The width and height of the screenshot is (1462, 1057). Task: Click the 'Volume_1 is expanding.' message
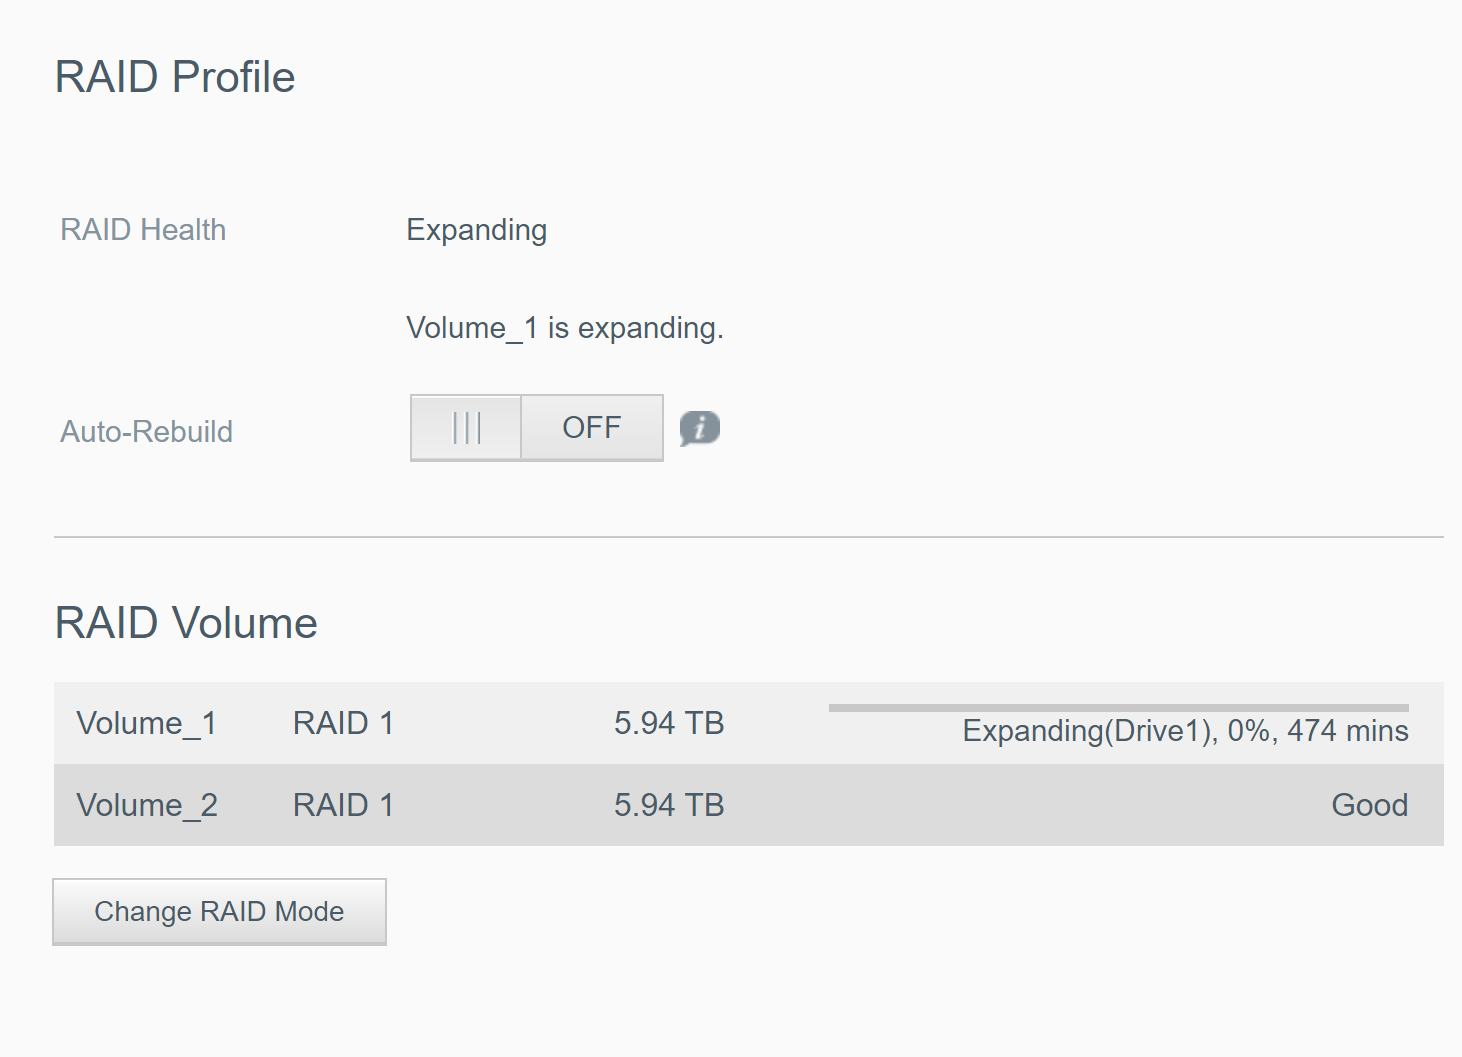565,329
